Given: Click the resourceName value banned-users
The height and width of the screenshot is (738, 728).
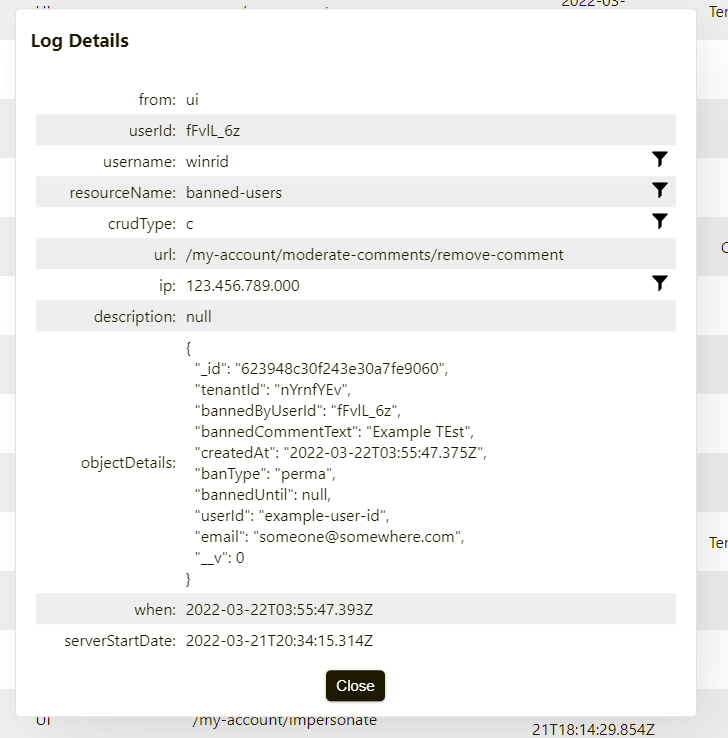Looking at the screenshot, I should [234, 192].
